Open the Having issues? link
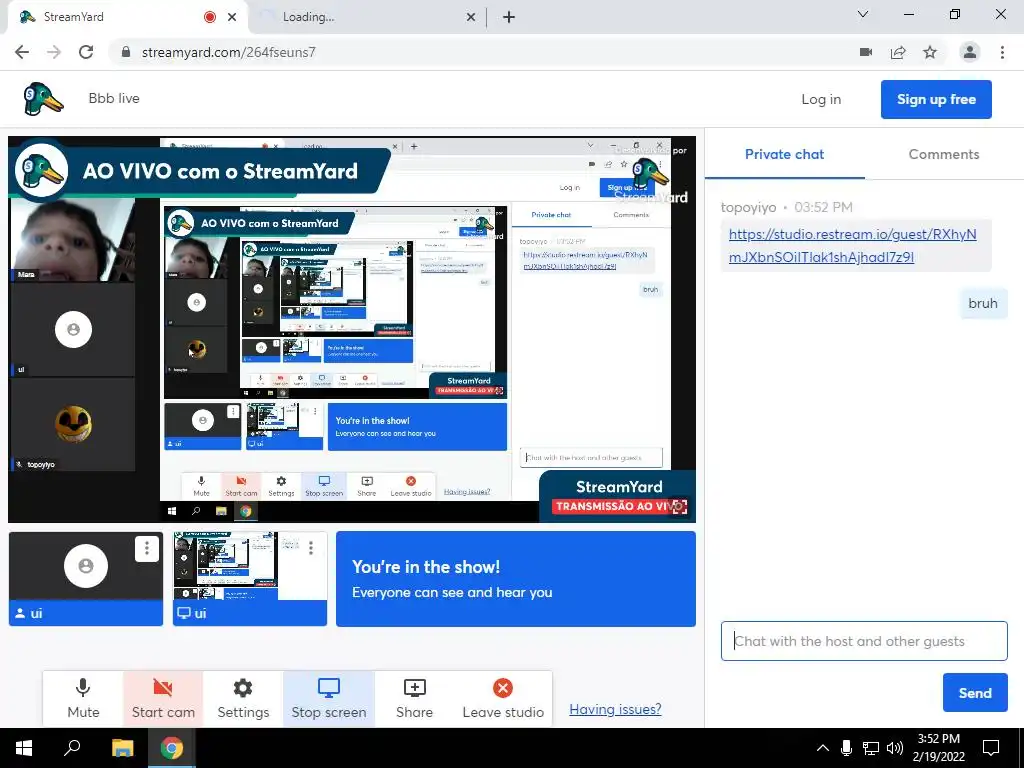 (x=615, y=709)
